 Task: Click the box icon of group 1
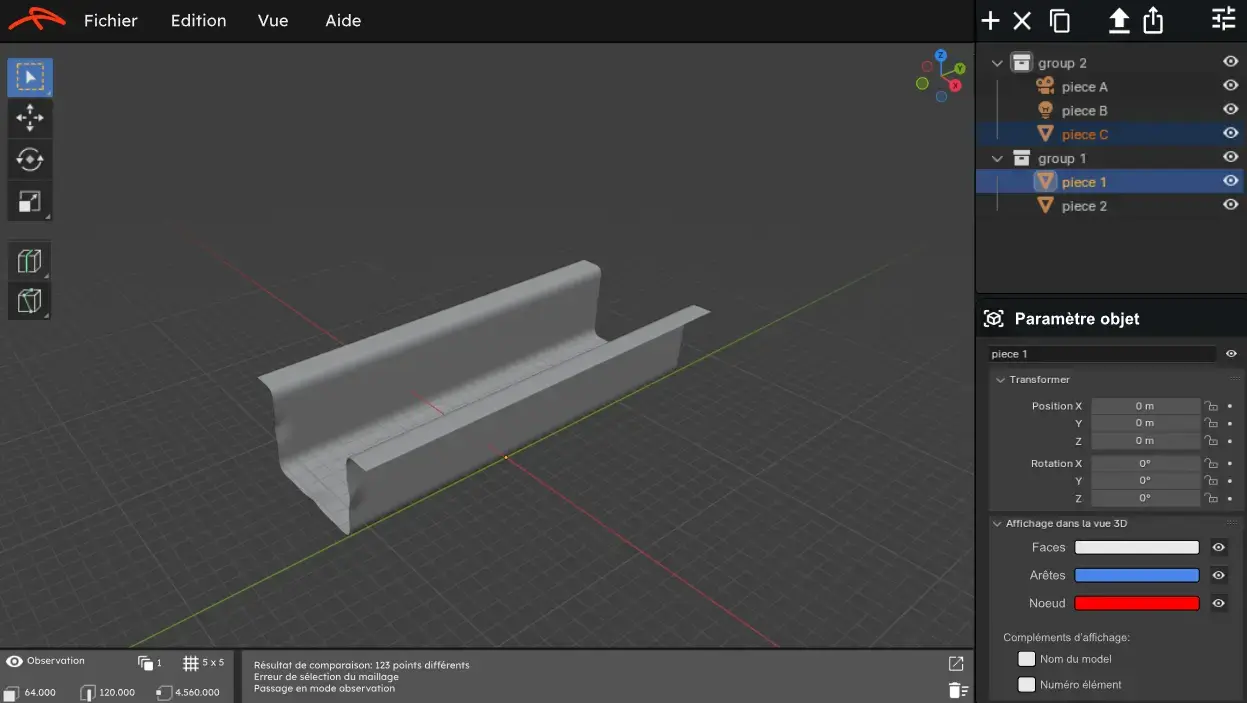click(x=1021, y=158)
